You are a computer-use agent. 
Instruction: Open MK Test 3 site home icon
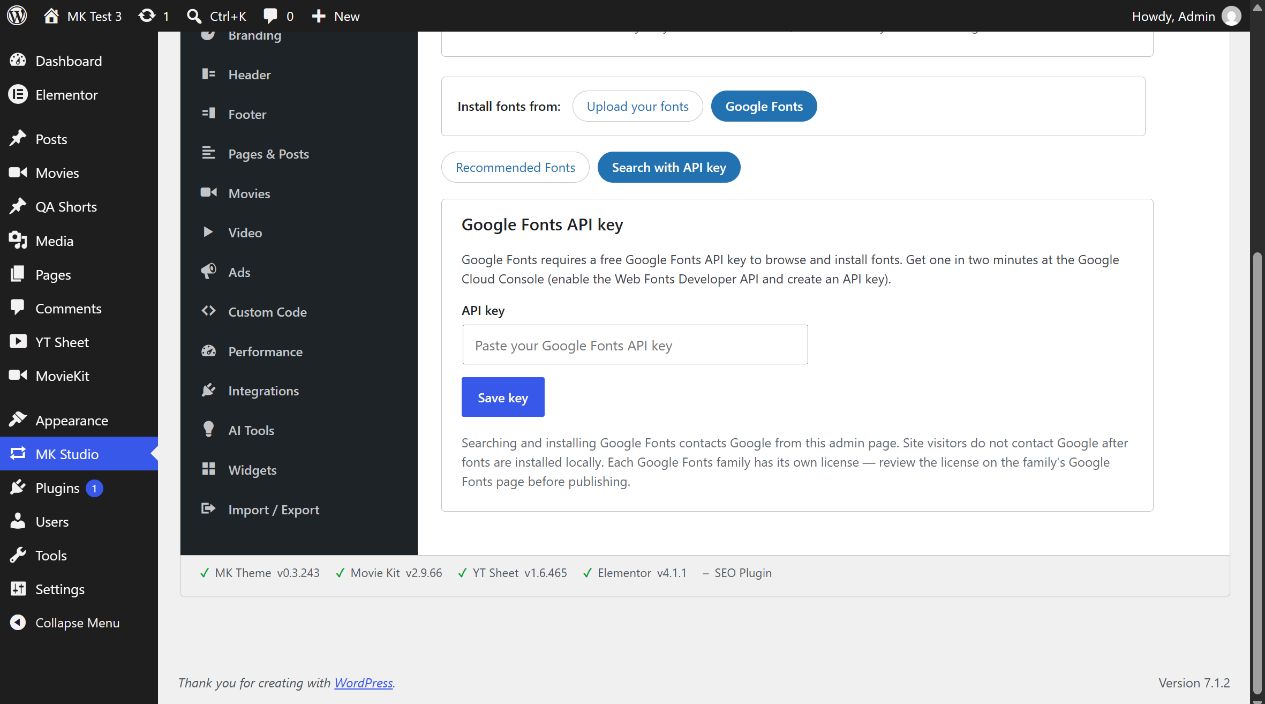51,16
